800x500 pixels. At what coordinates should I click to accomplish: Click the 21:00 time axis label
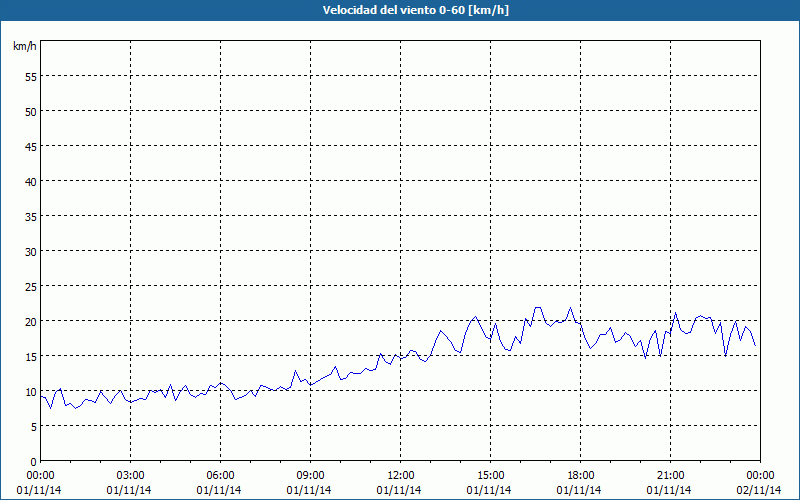coord(670,476)
